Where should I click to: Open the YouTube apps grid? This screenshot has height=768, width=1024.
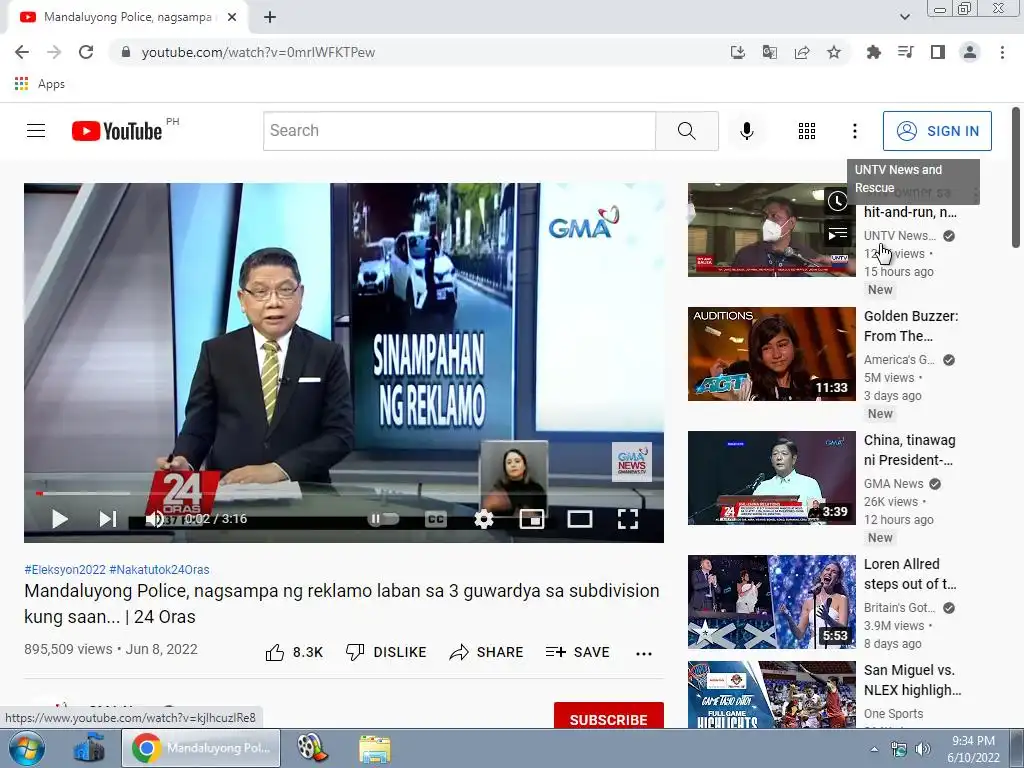[807, 131]
